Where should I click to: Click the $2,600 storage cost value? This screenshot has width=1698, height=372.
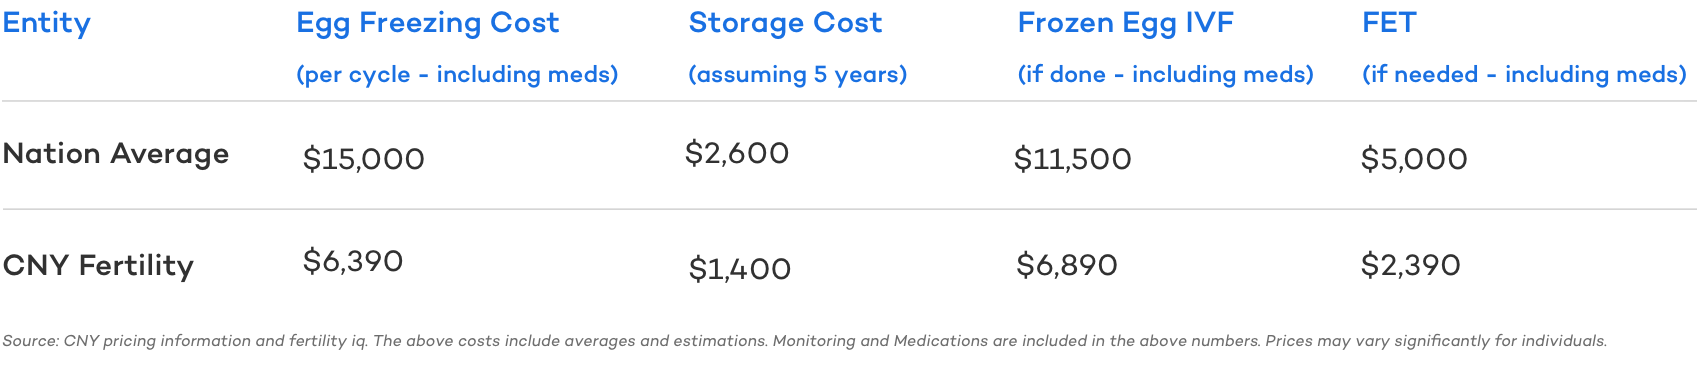coord(737,153)
